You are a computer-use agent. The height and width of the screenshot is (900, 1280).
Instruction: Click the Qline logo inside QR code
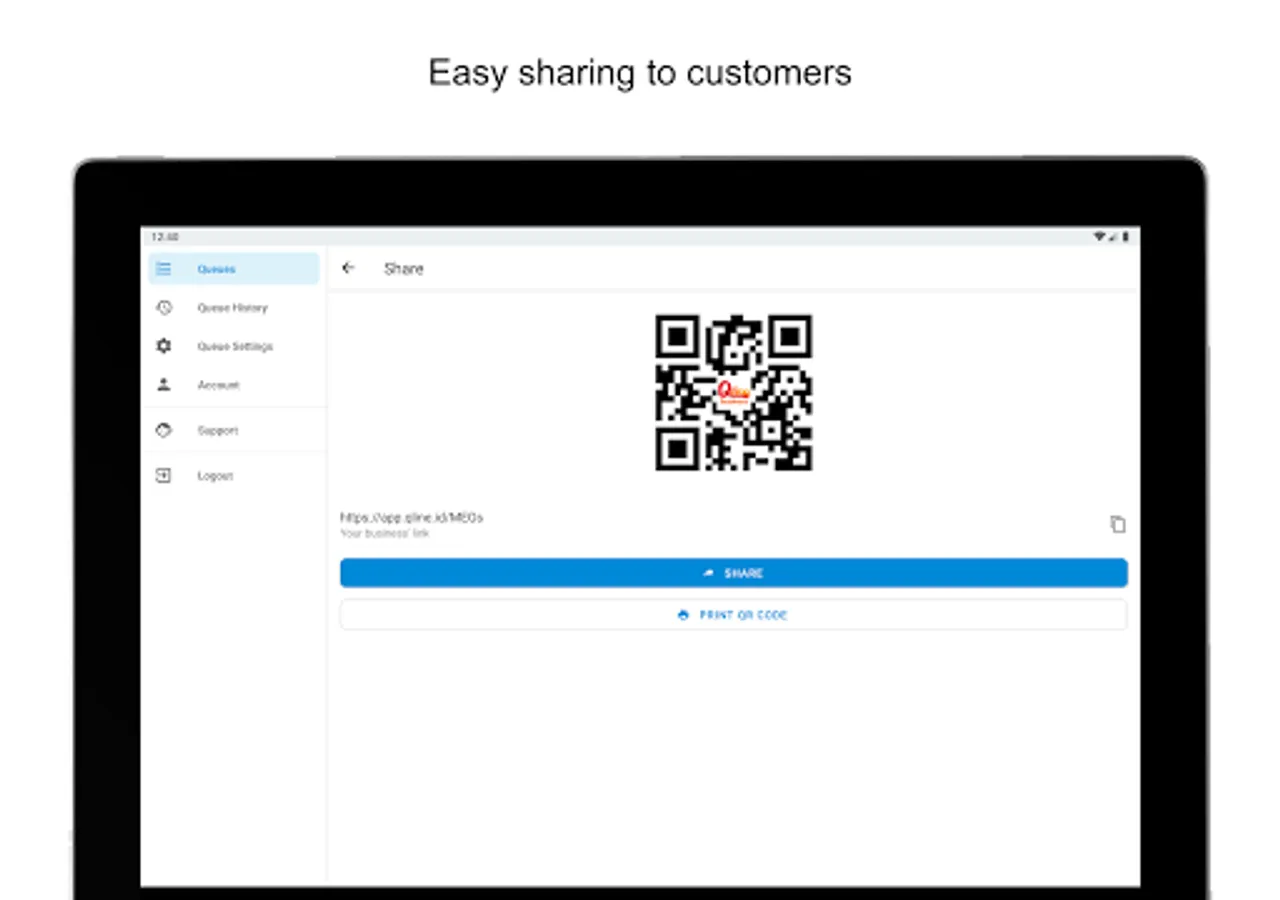point(735,392)
